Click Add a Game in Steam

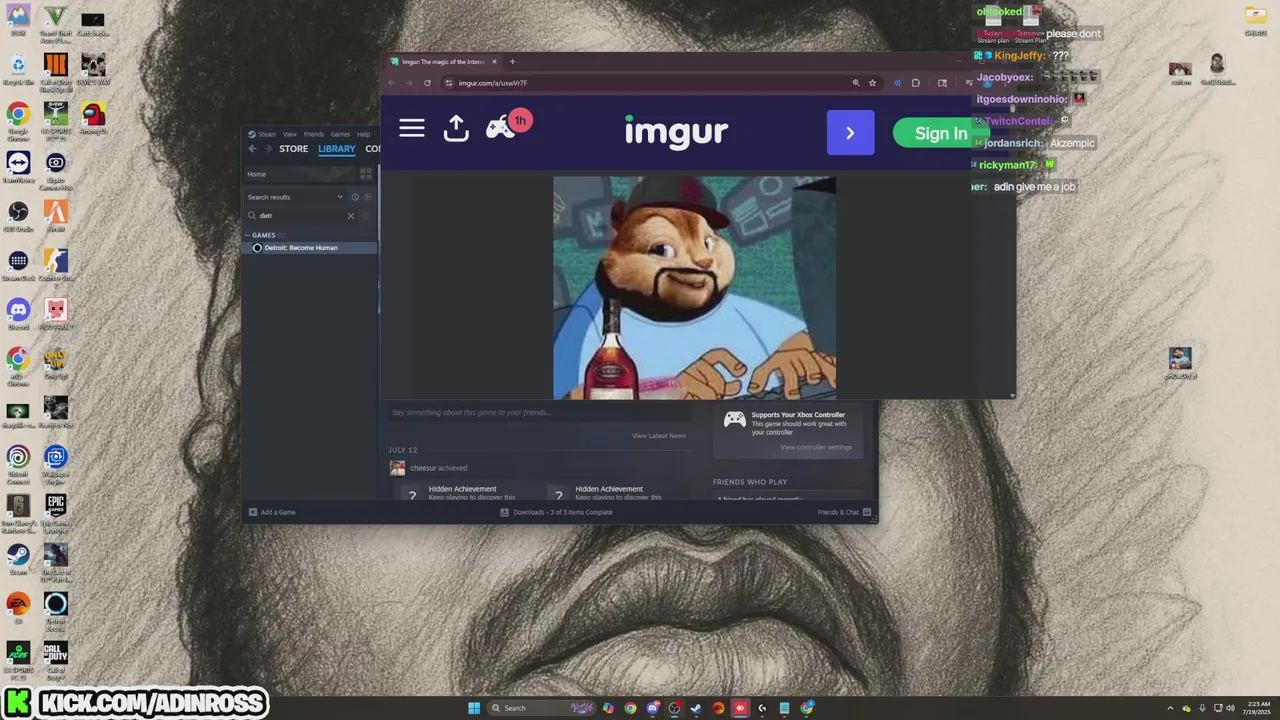click(272, 512)
